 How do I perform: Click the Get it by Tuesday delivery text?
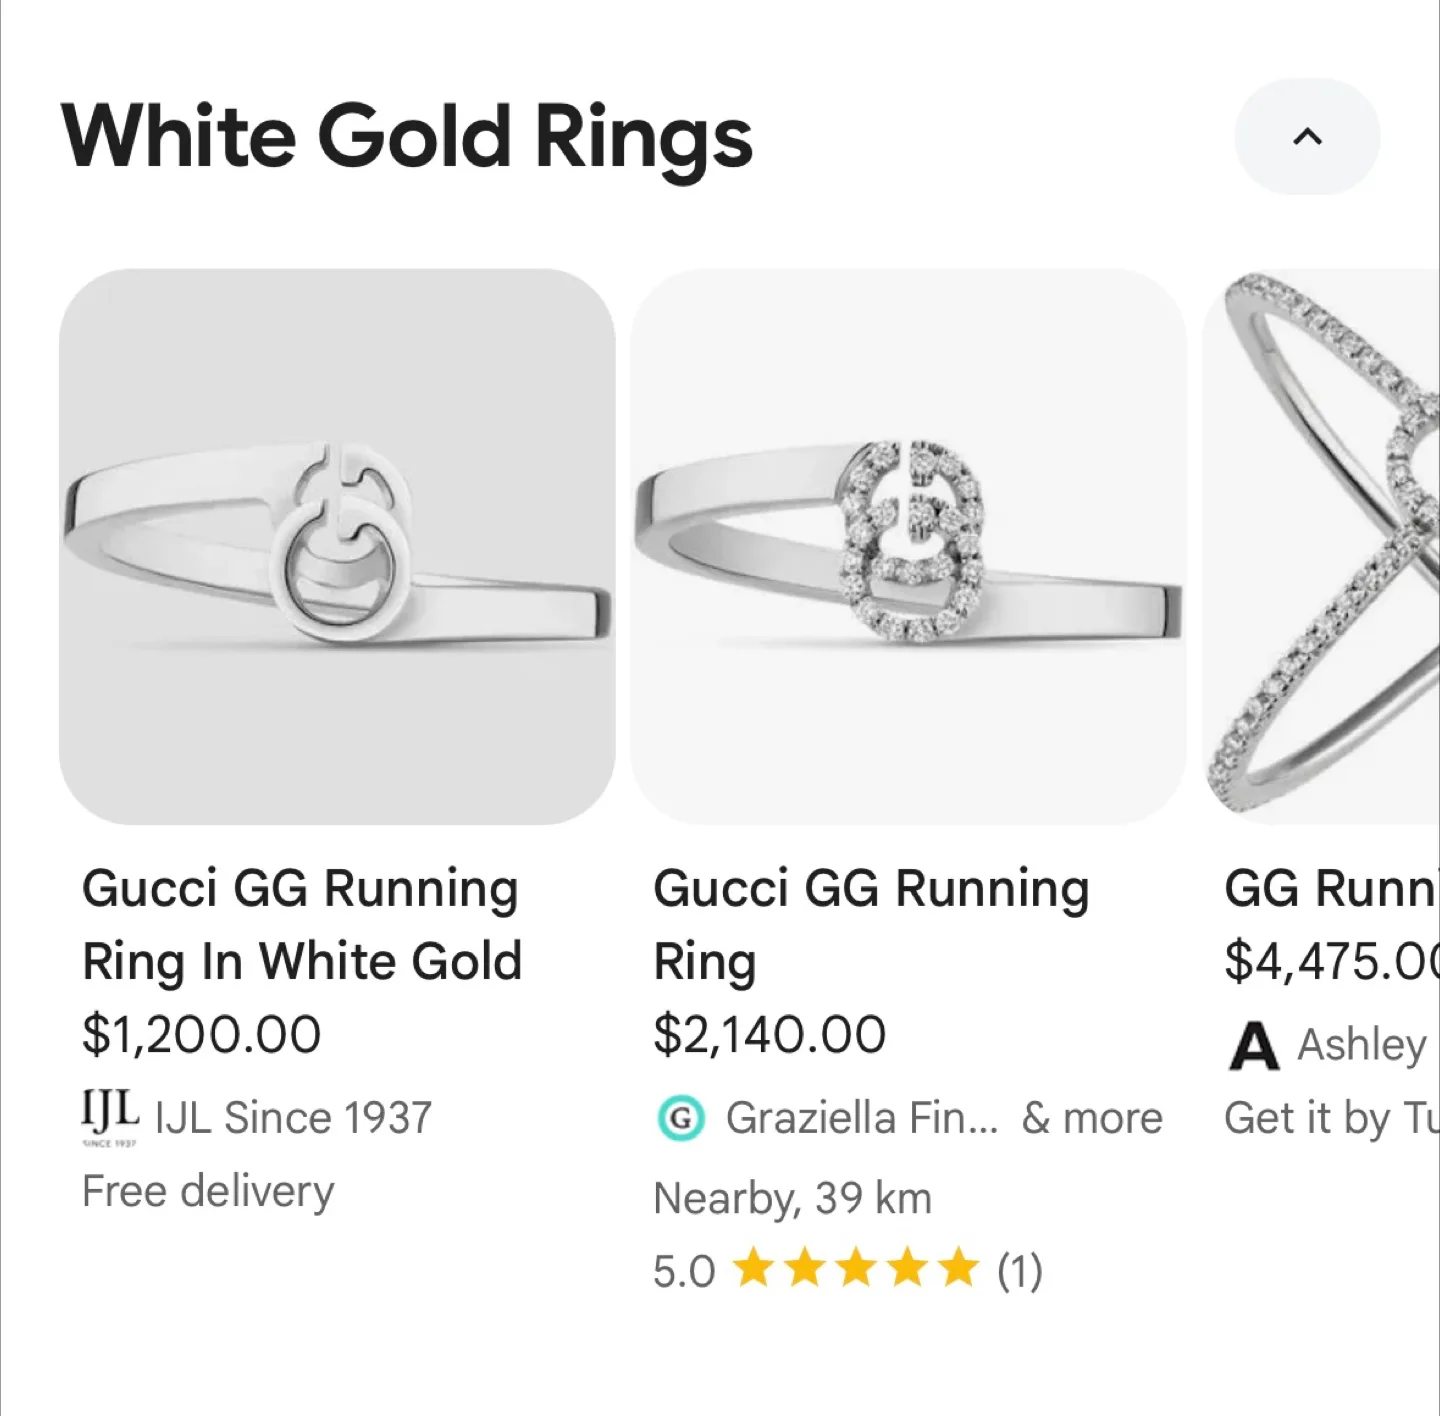[1320, 1119]
